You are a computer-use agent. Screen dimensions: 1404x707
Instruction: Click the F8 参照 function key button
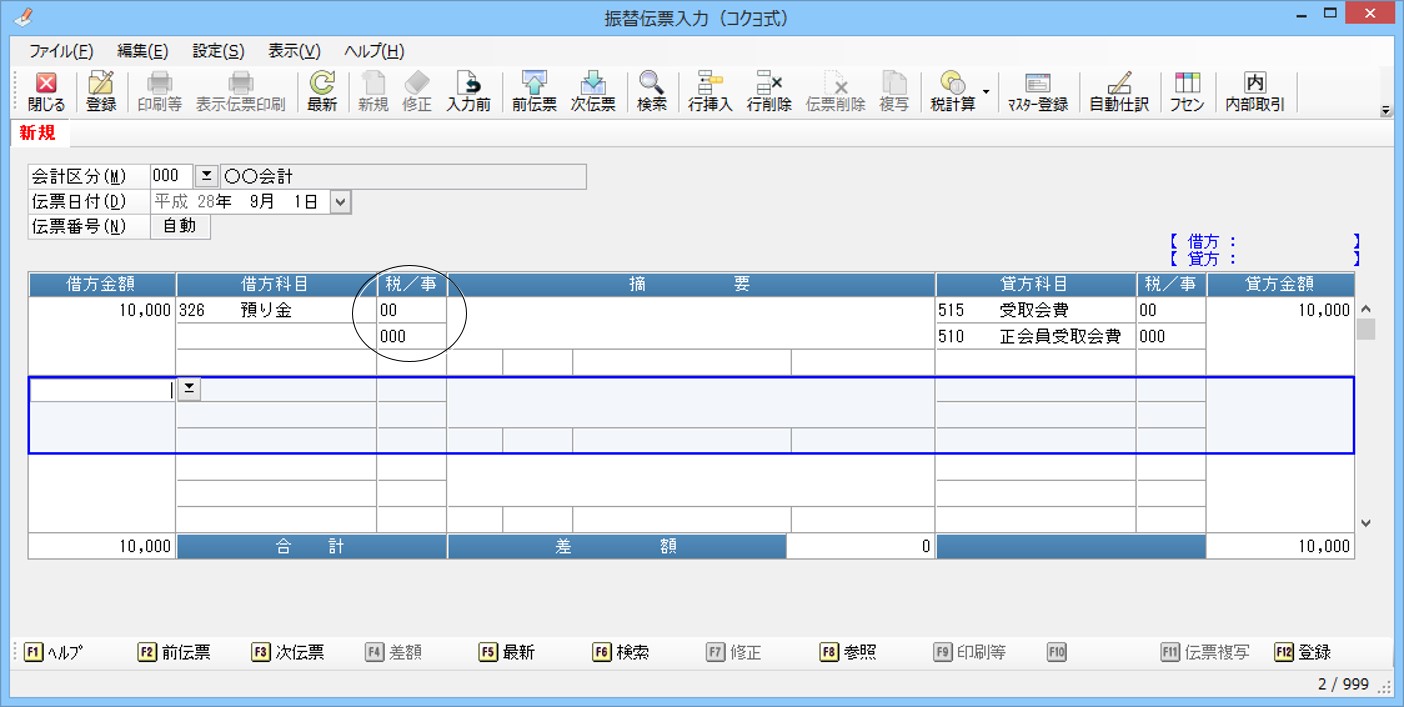pos(848,652)
